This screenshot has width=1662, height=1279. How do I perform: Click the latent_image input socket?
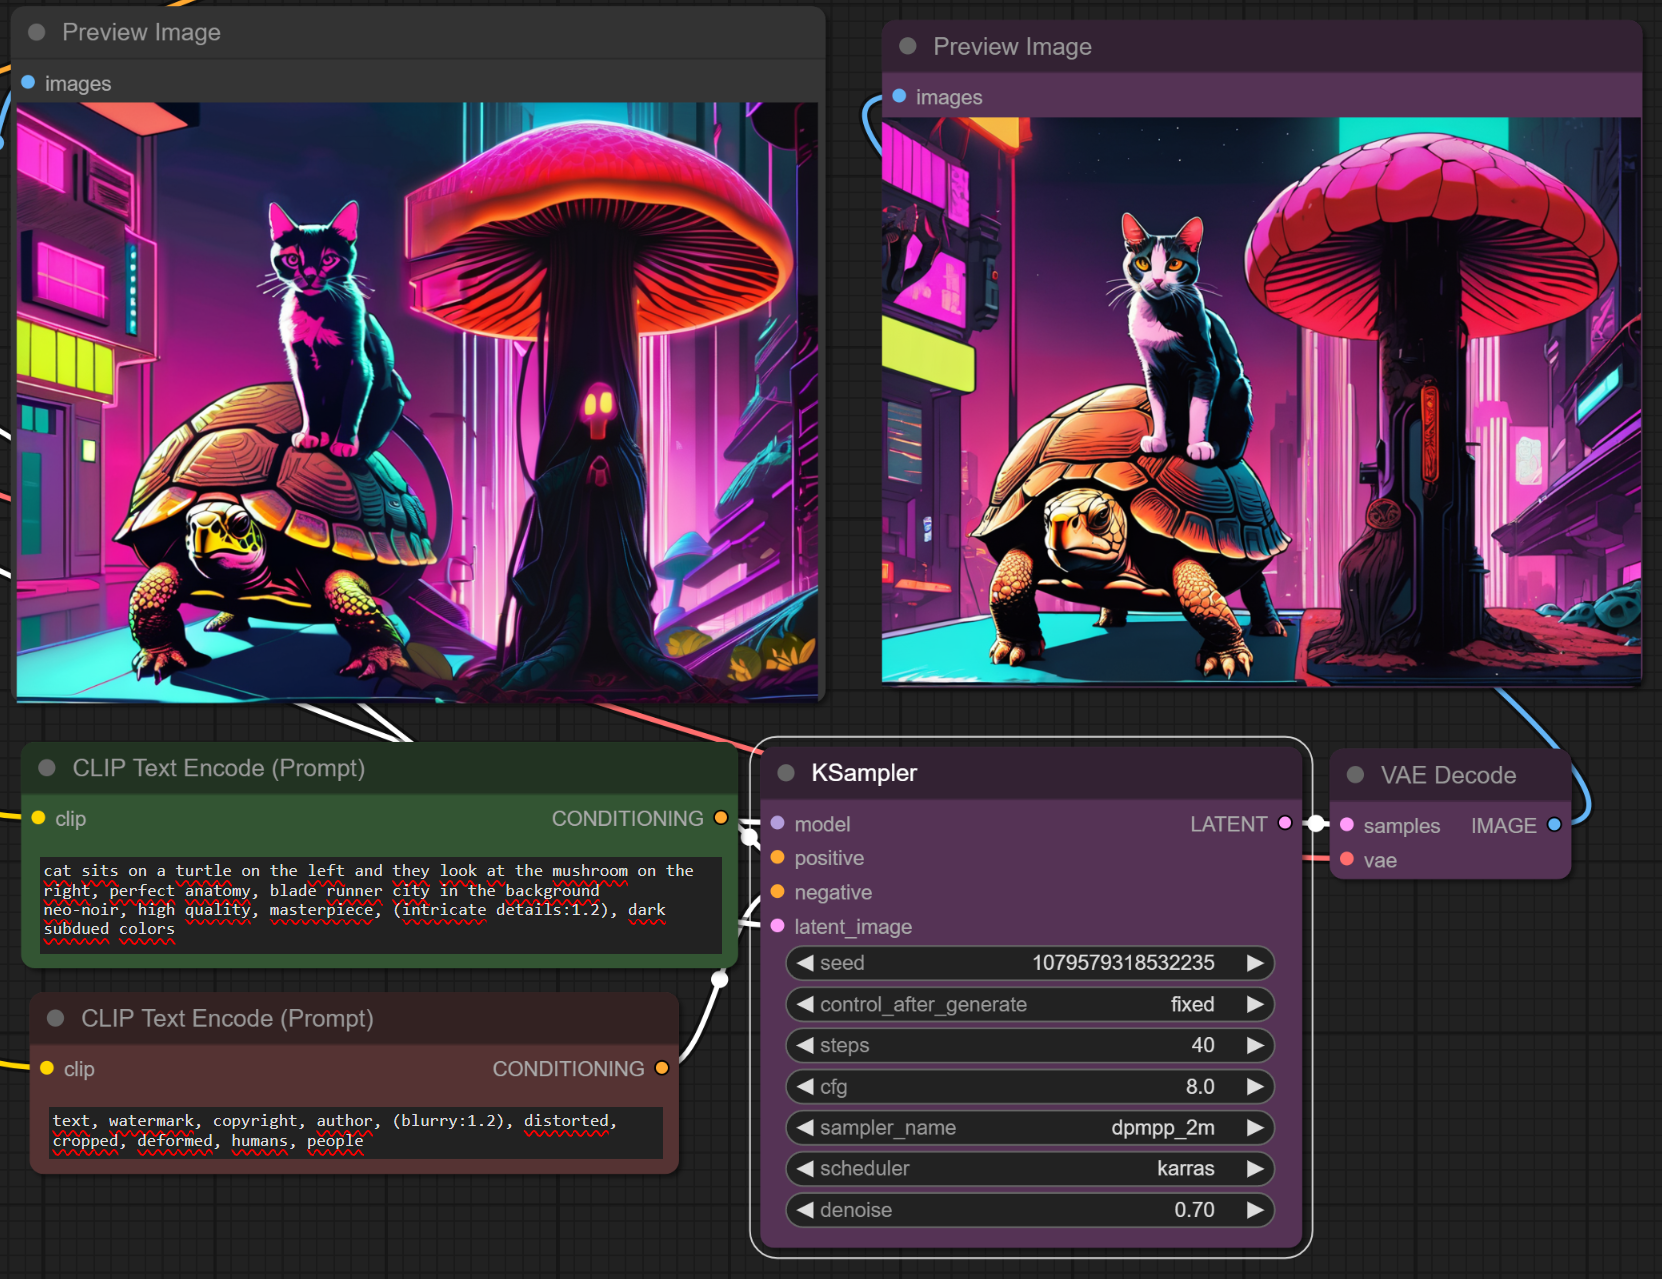[x=778, y=926]
